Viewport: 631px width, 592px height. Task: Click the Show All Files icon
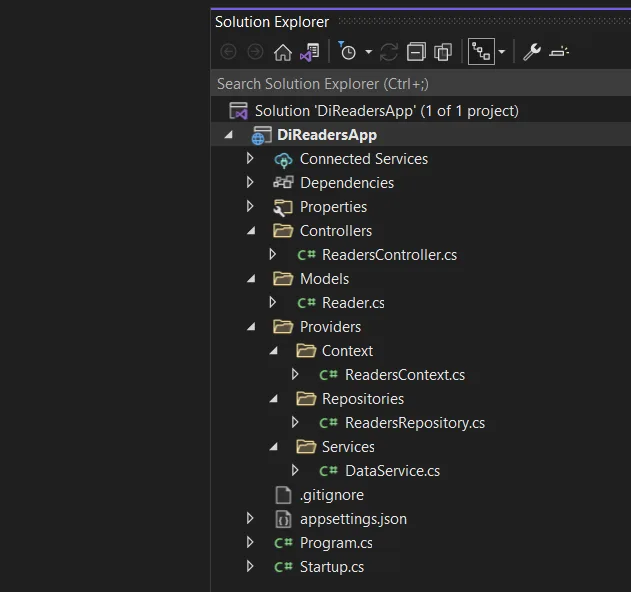[443, 52]
